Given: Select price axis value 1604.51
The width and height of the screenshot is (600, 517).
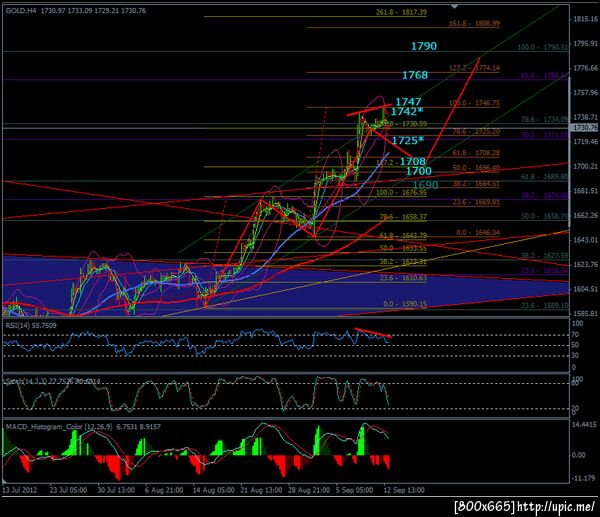Looking at the screenshot, I should [585, 289].
